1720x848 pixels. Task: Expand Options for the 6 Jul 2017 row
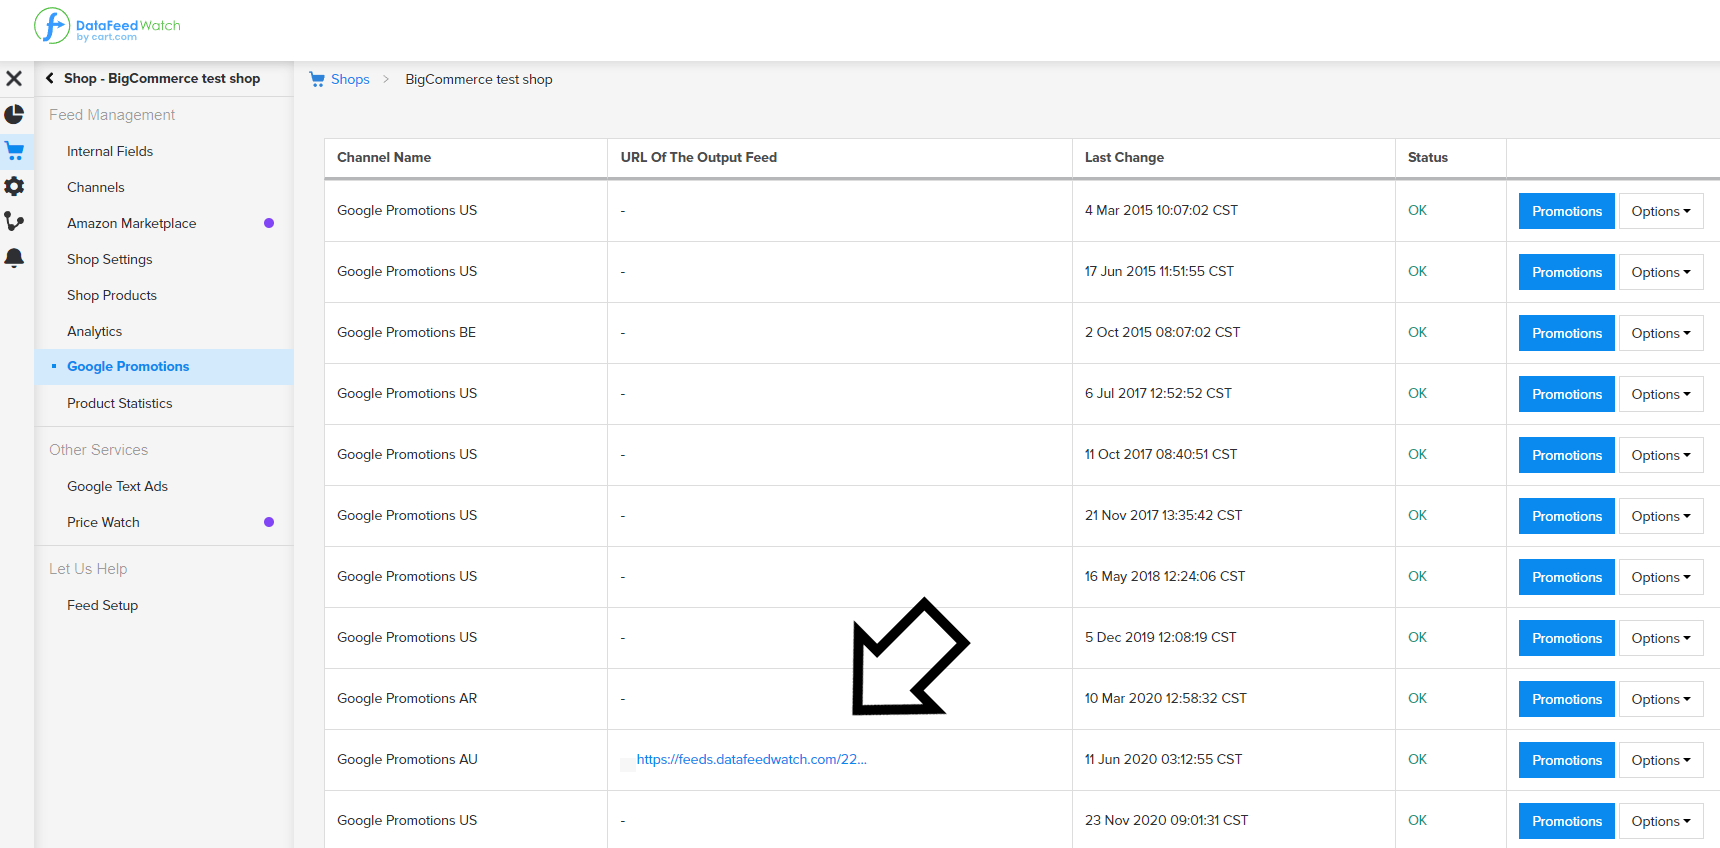[1661, 394]
